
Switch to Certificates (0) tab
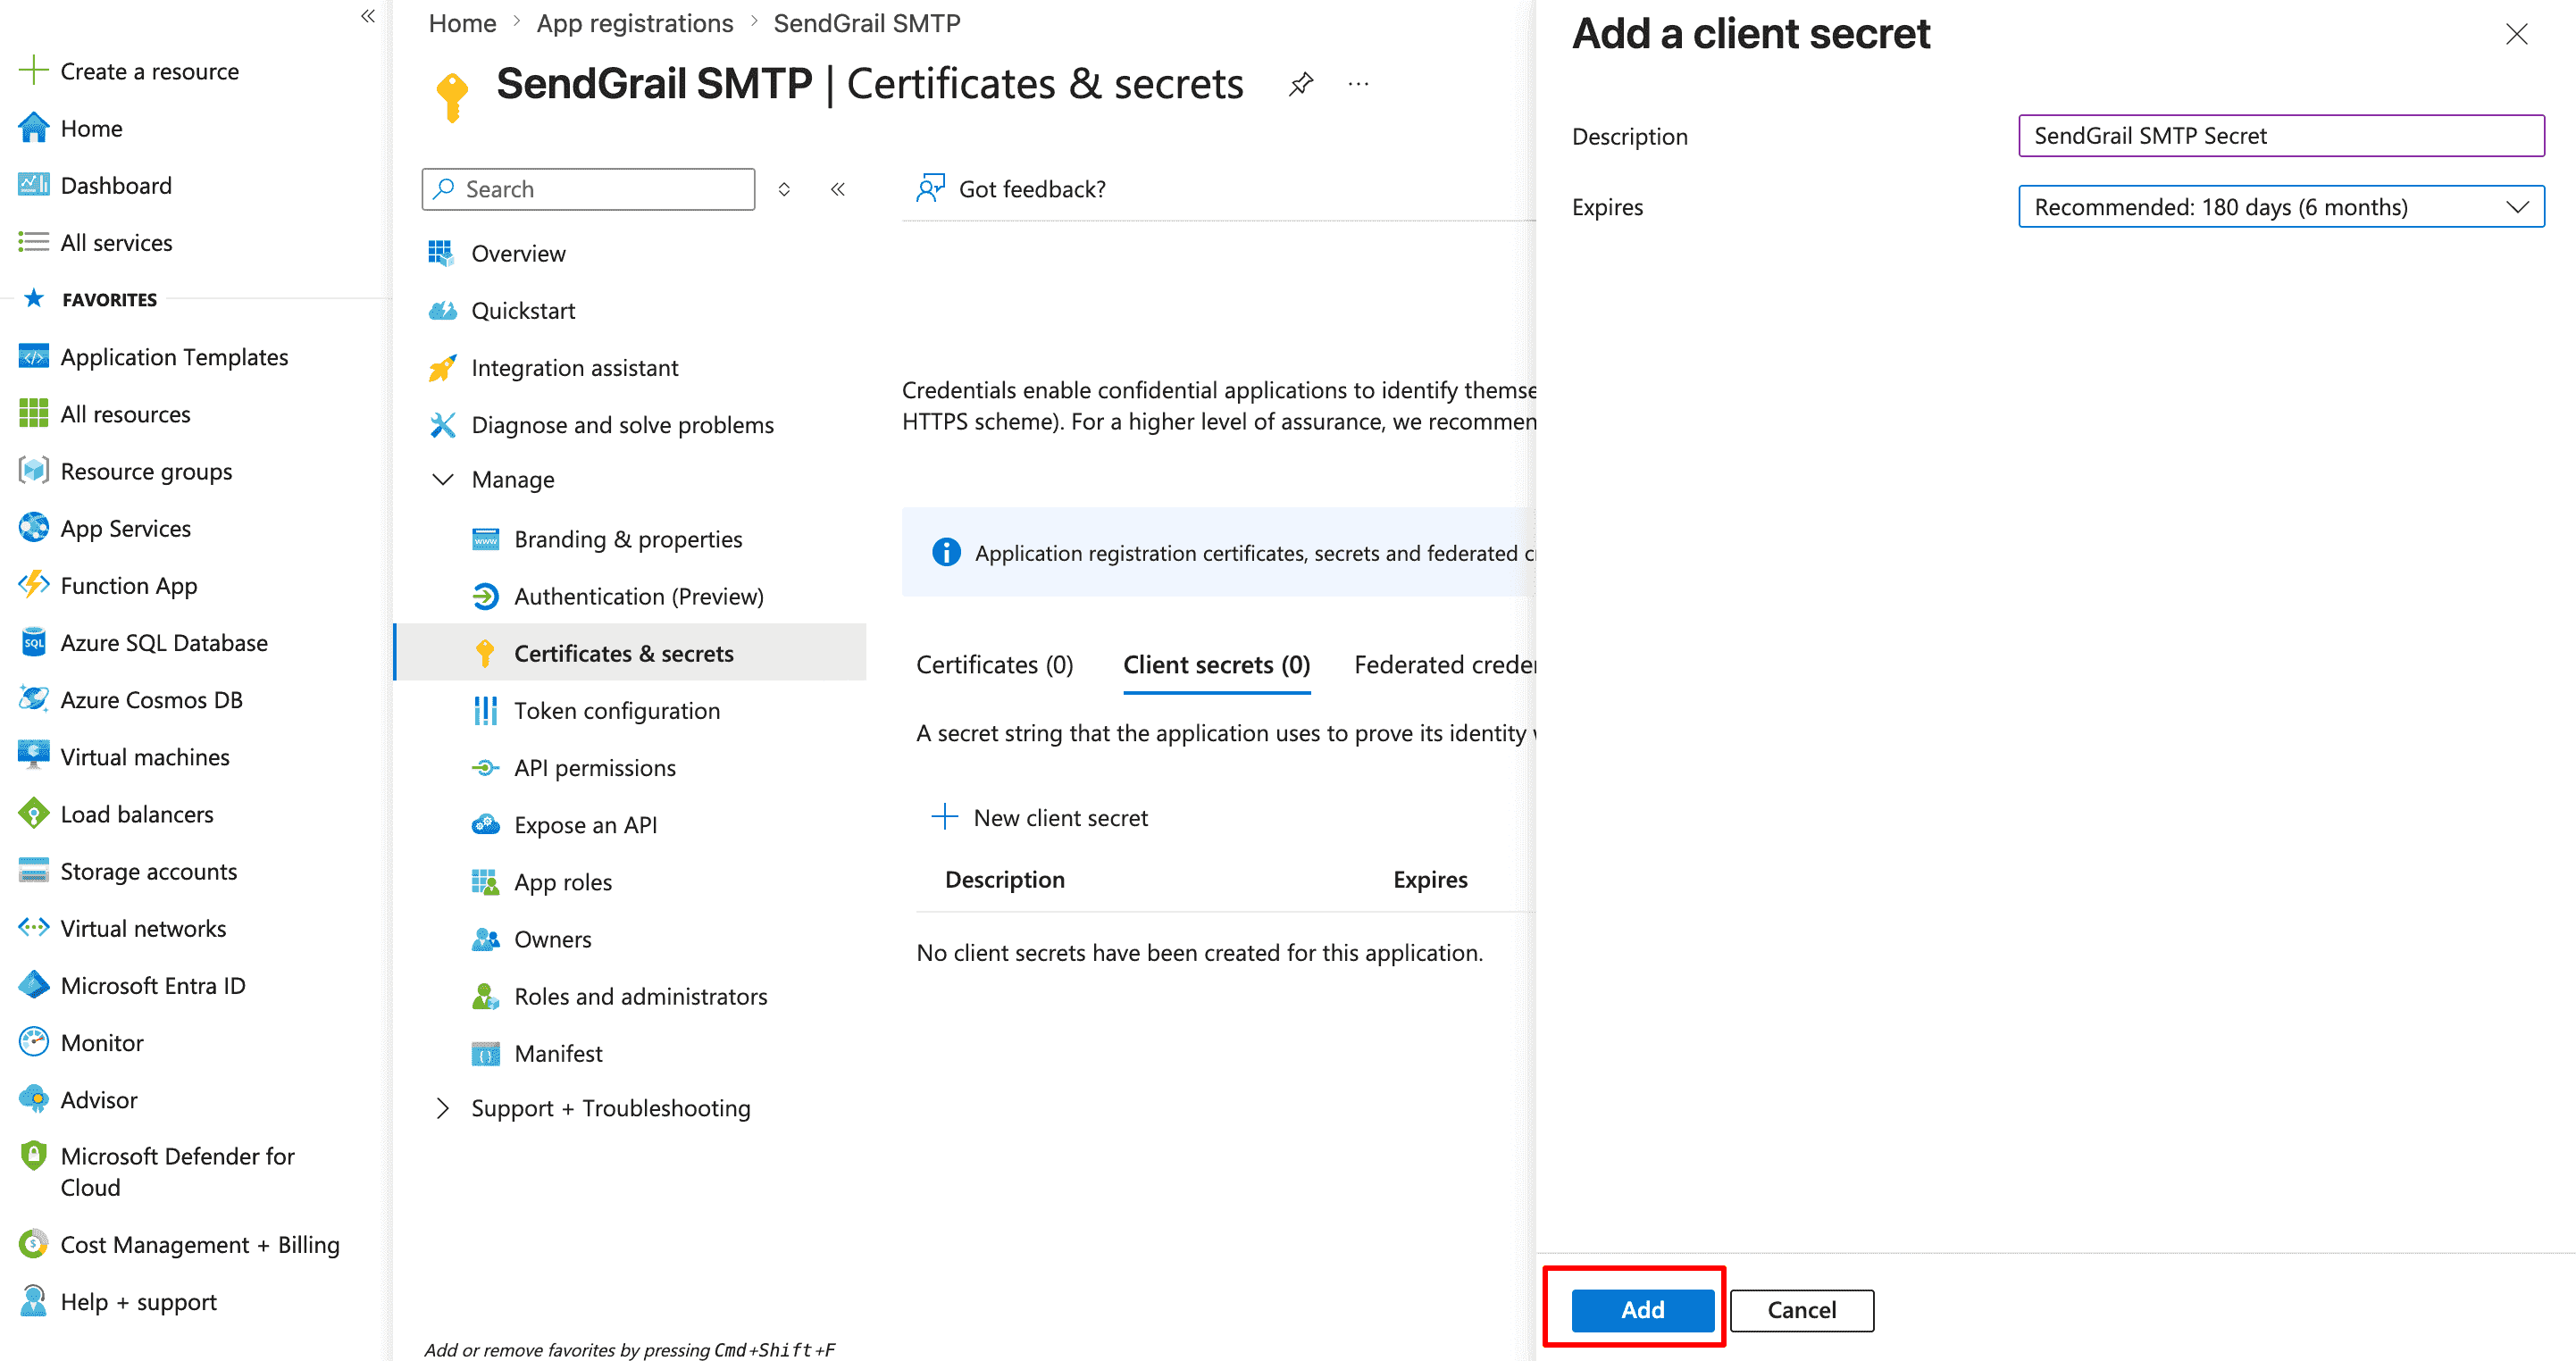[994, 665]
